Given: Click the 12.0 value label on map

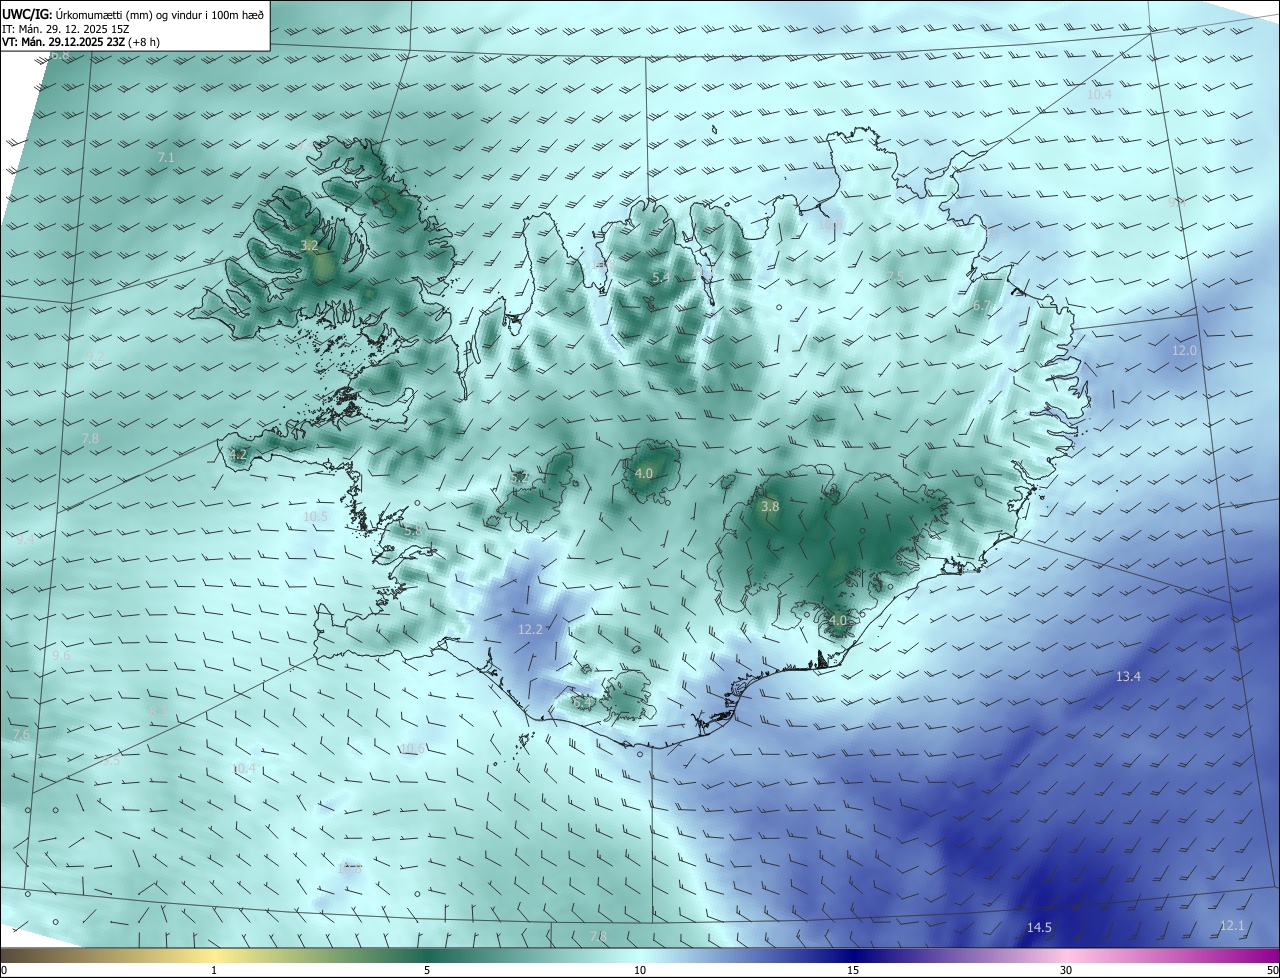Looking at the screenshot, I should [1184, 351].
